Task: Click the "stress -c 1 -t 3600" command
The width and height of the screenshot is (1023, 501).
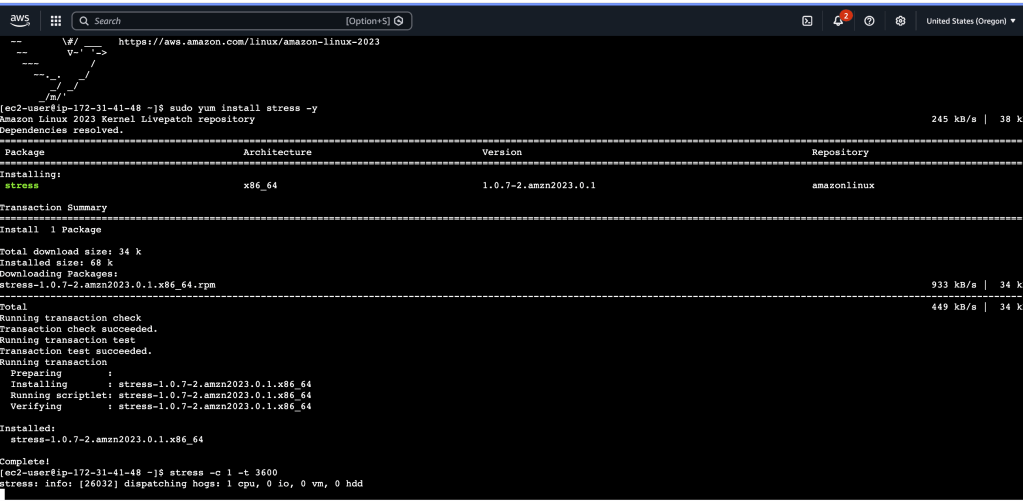Action: 223,472
